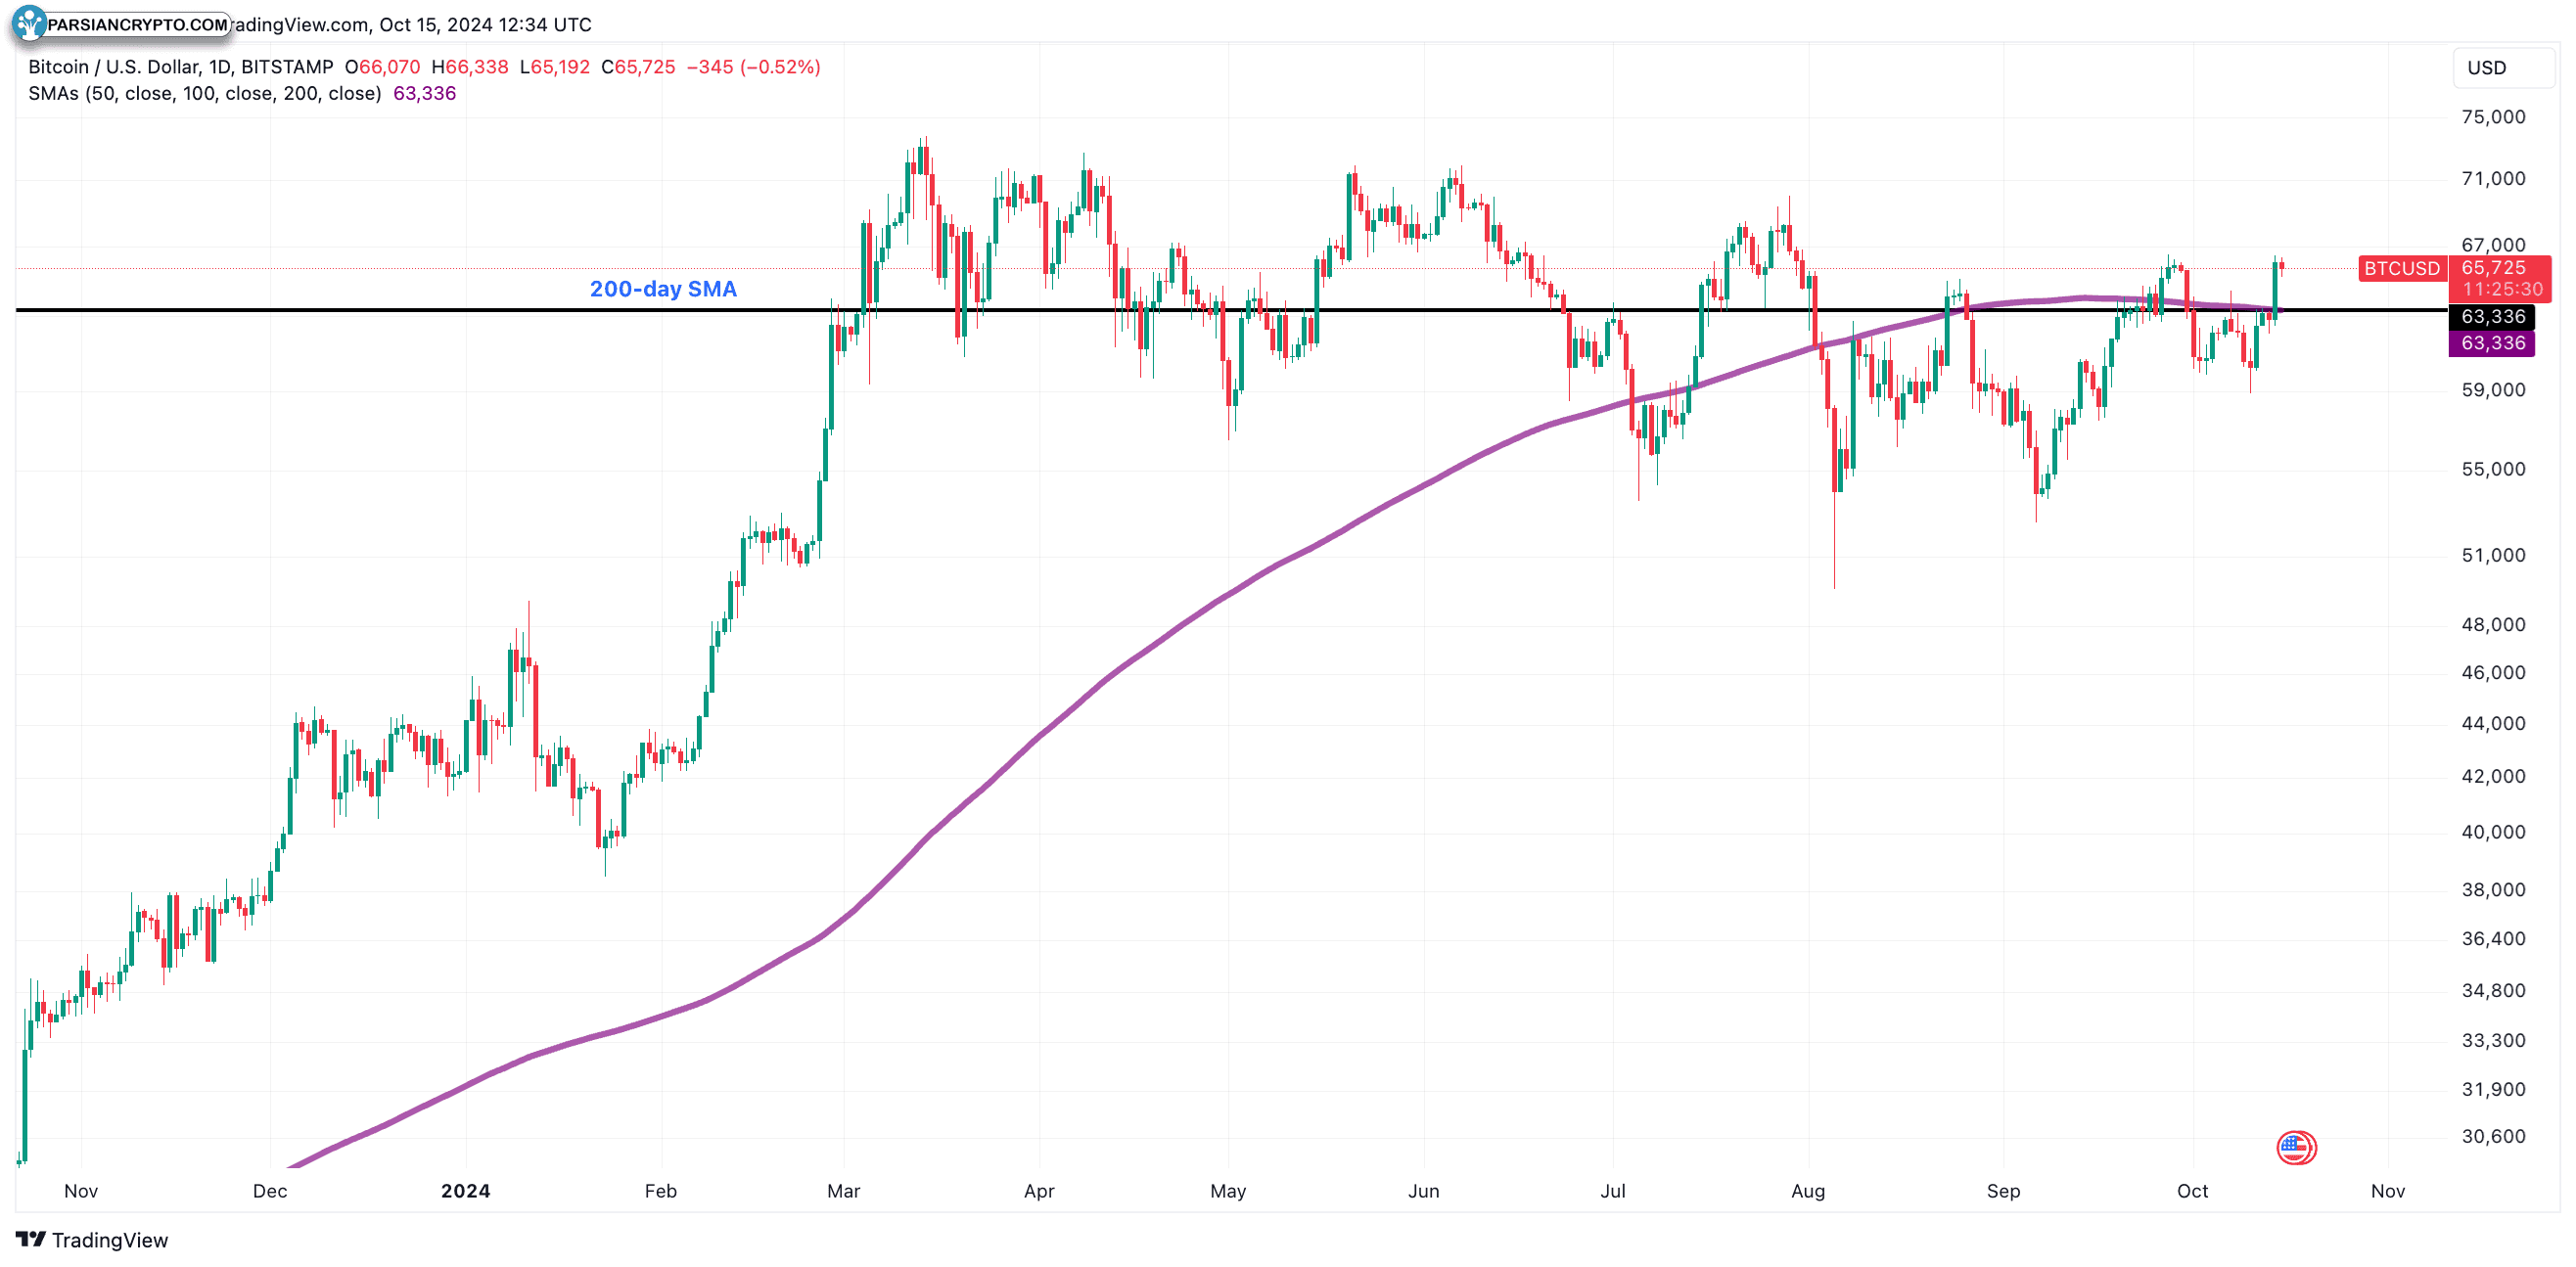Click the 44,000 price axis label

(2493, 723)
